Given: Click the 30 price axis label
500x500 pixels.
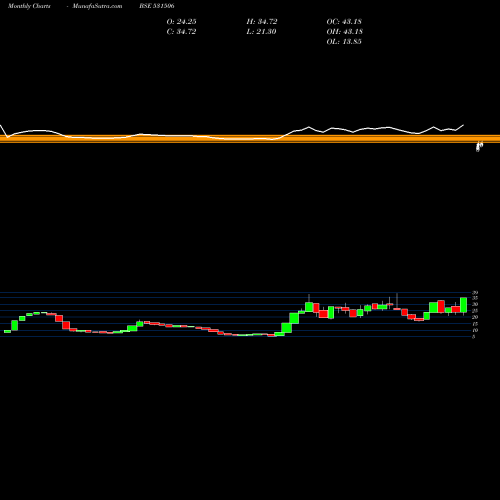Looking at the screenshot, I should coord(475,304).
